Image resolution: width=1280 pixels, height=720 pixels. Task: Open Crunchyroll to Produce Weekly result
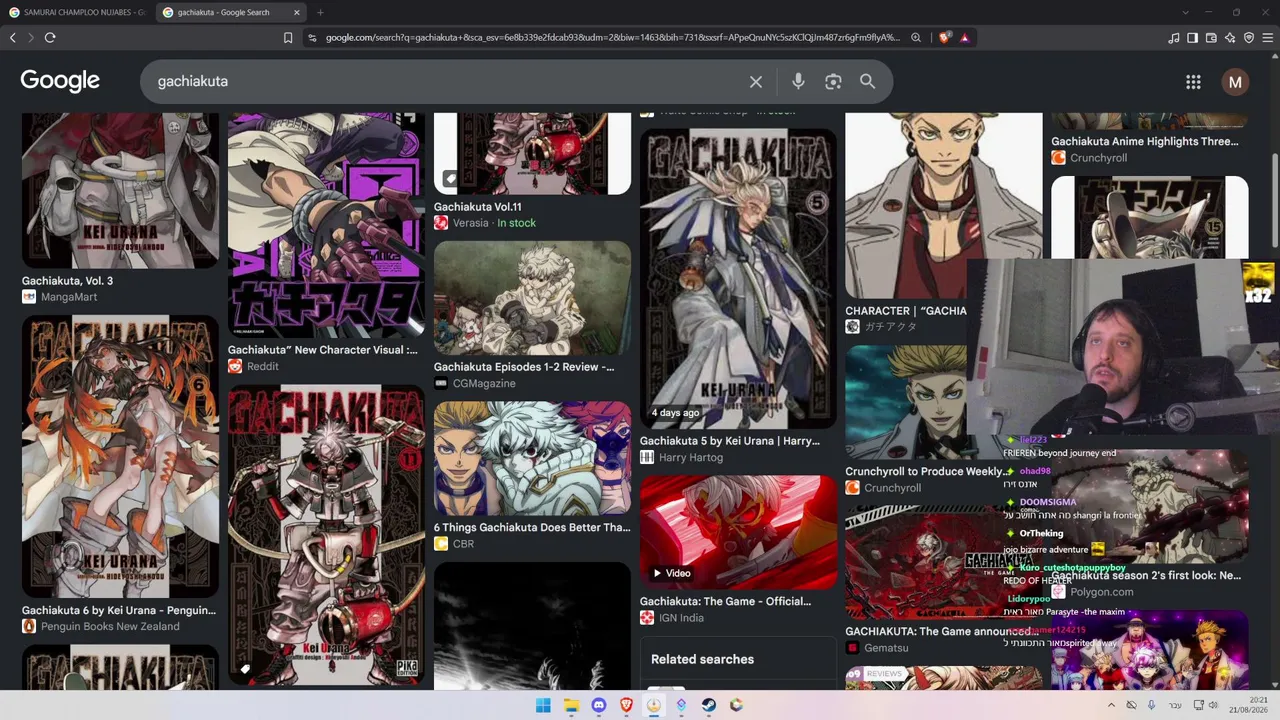(926, 471)
